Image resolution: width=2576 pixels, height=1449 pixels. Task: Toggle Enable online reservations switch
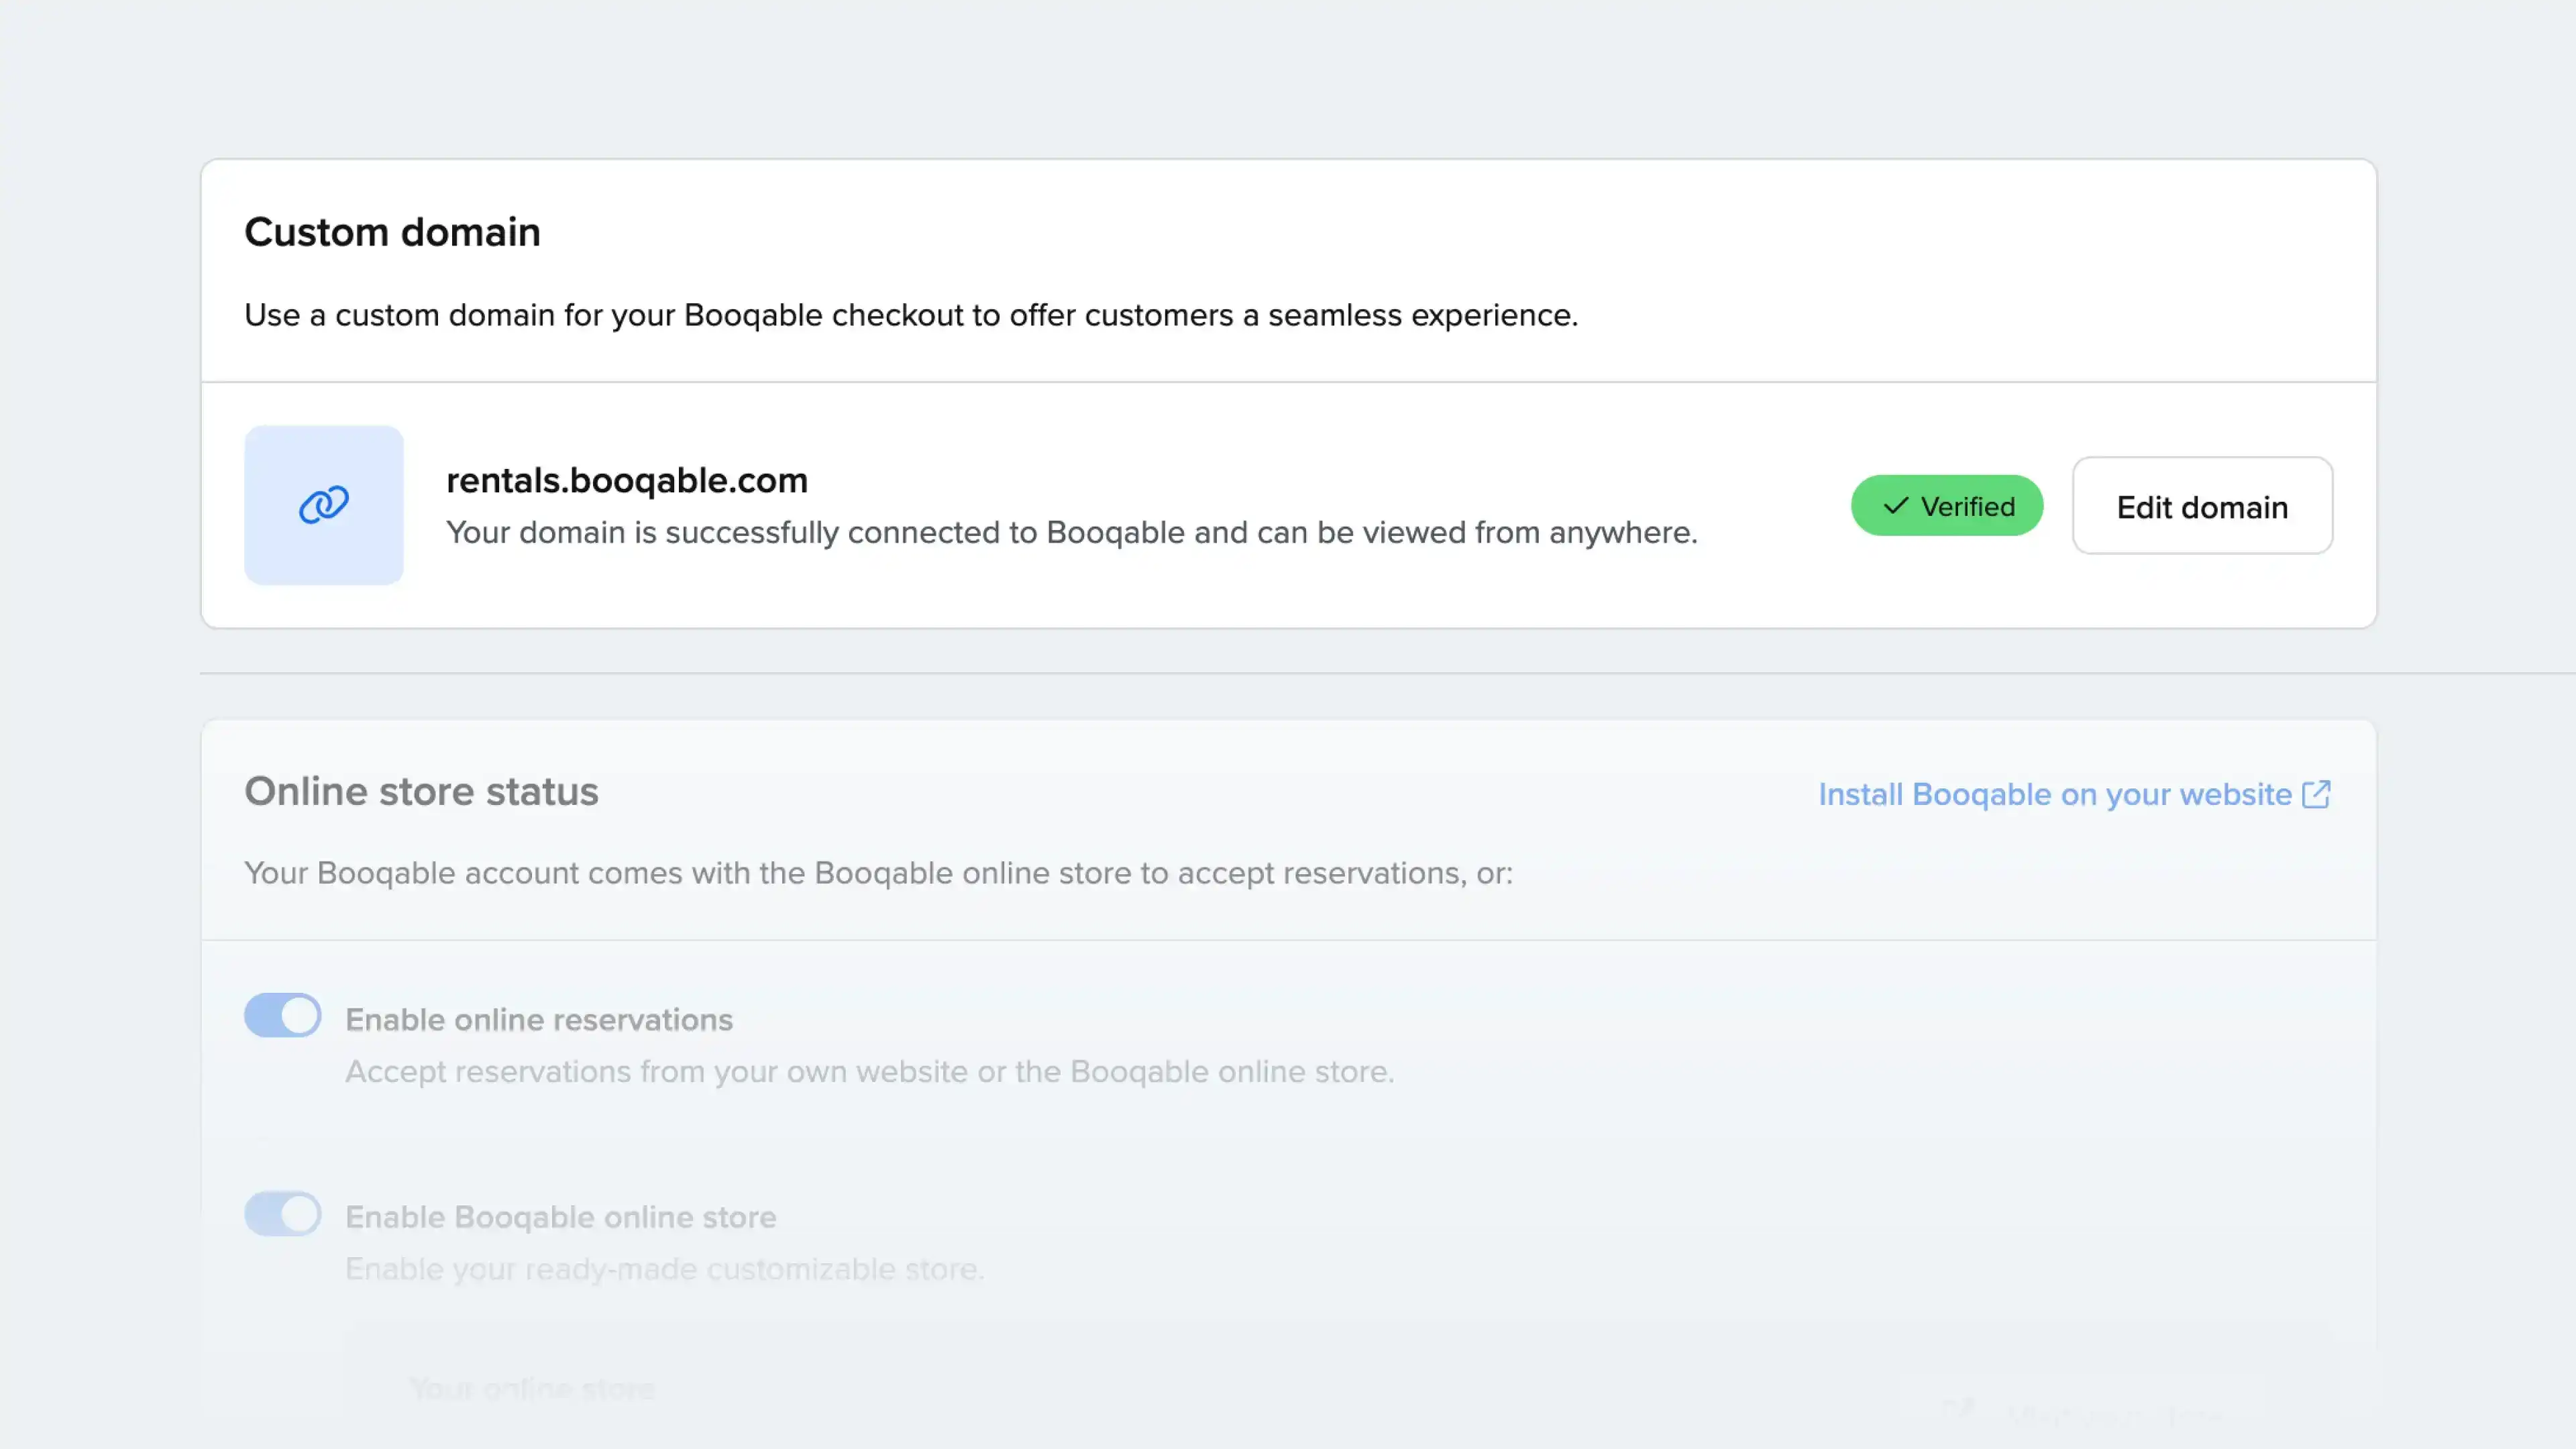(x=283, y=1015)
